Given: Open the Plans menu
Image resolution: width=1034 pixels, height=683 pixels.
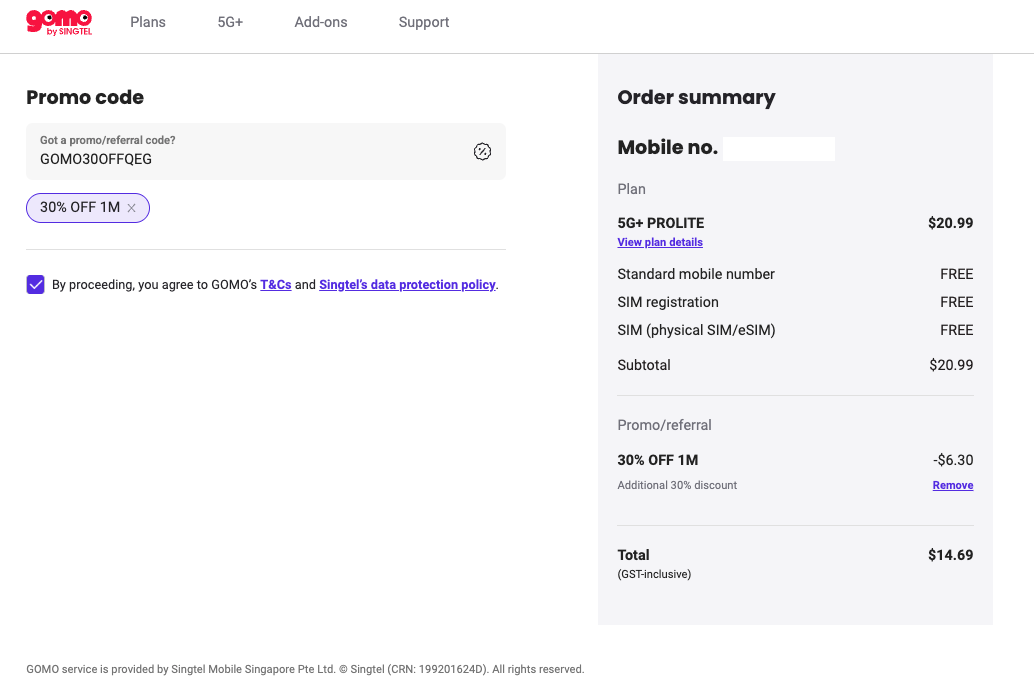Looking at the screenshot, I should 148,22.
